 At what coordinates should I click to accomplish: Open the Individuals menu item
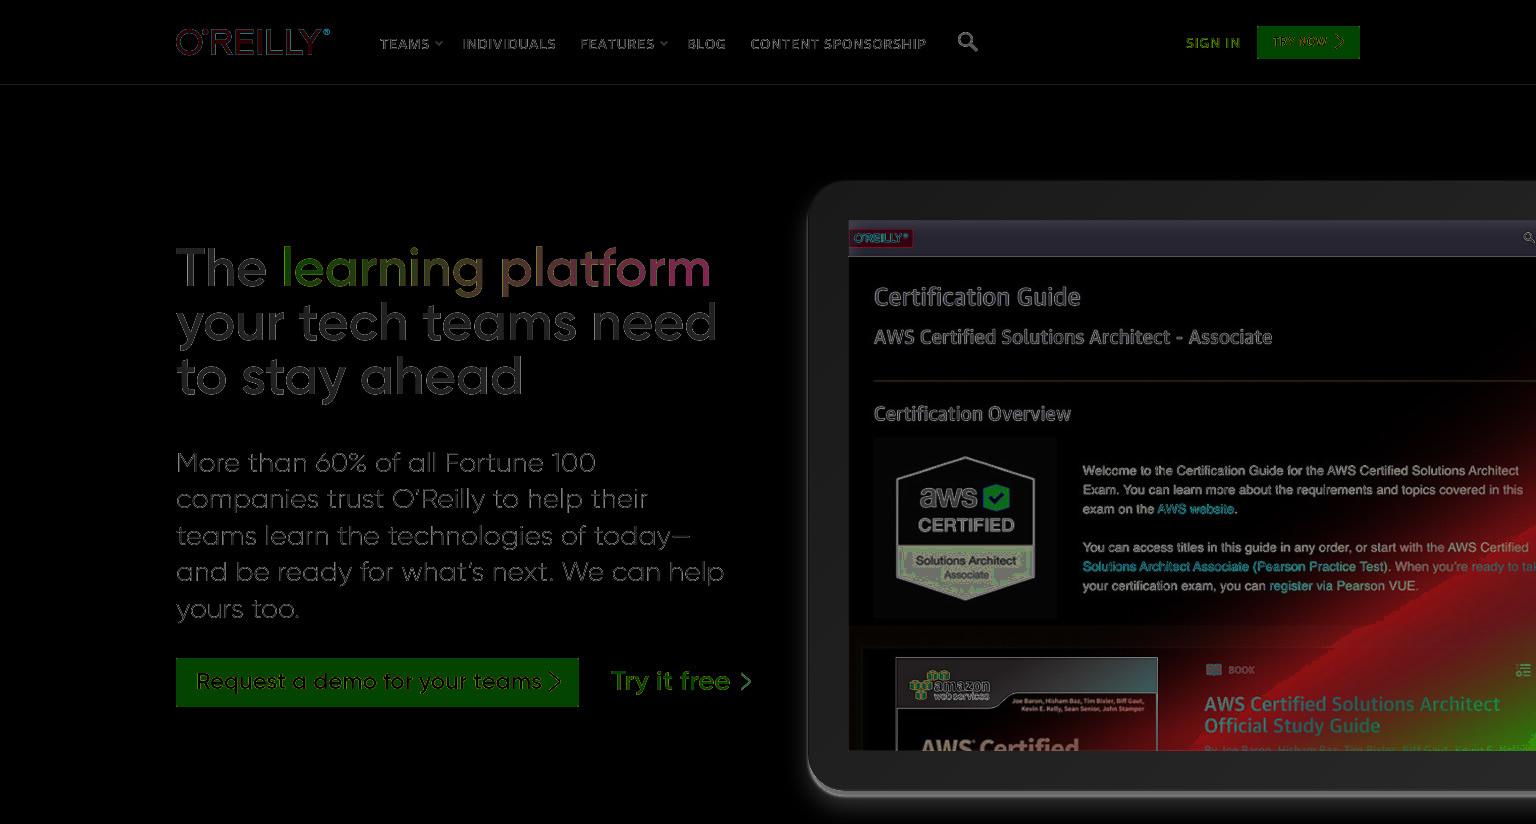[509, 44]
